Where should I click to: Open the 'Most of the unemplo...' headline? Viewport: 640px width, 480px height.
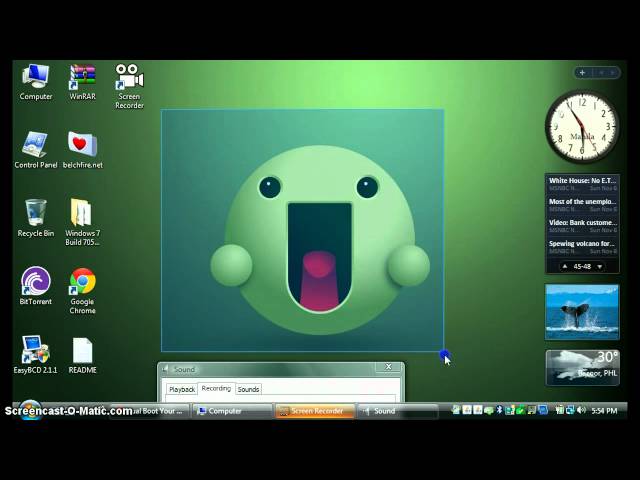[x=582, y=205]
